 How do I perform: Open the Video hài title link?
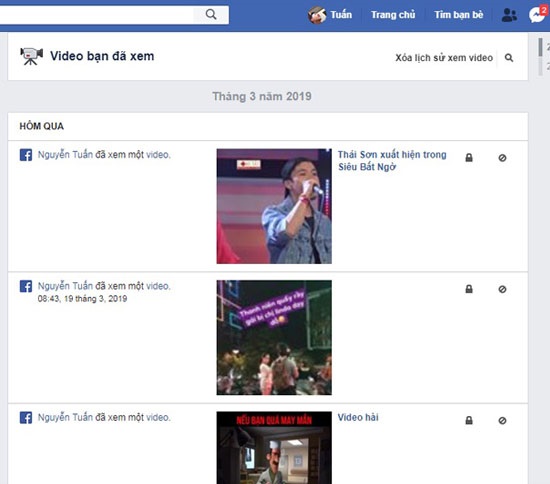(x=358, y=417)
